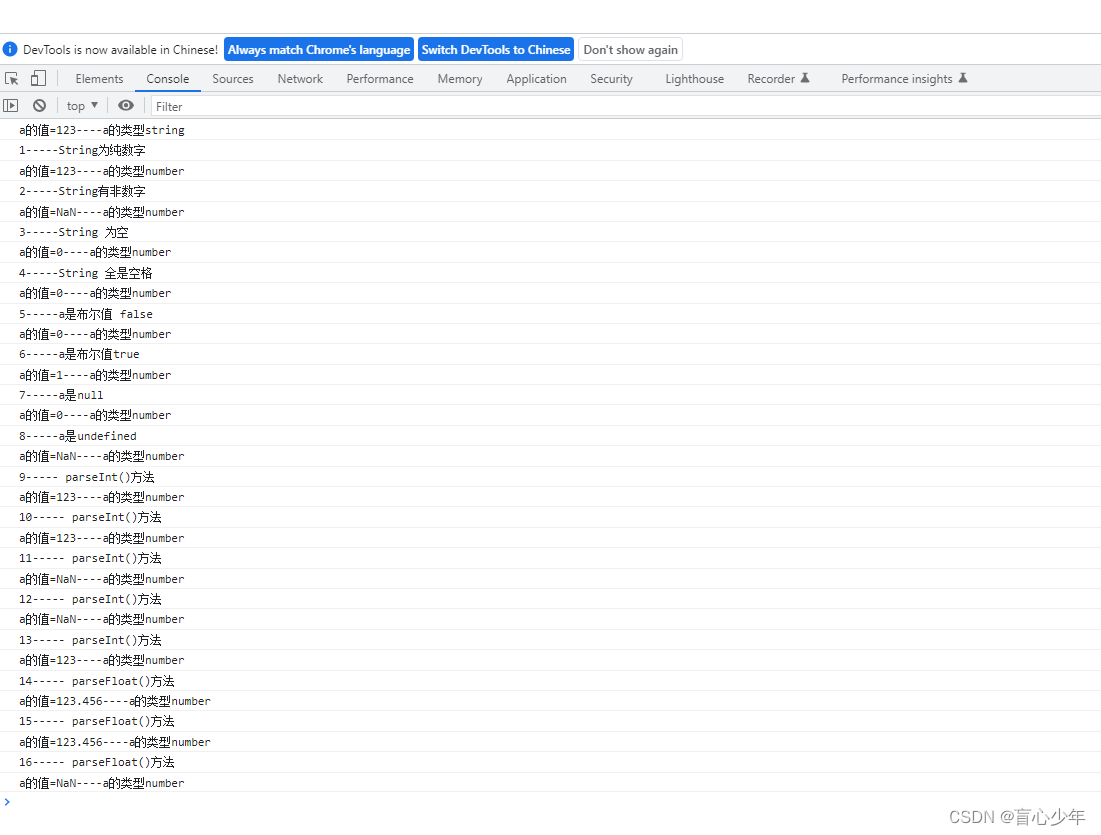This screenshot has width=1101, height=835.
Task: Open the Elements tab
Action: pos(99,79)
